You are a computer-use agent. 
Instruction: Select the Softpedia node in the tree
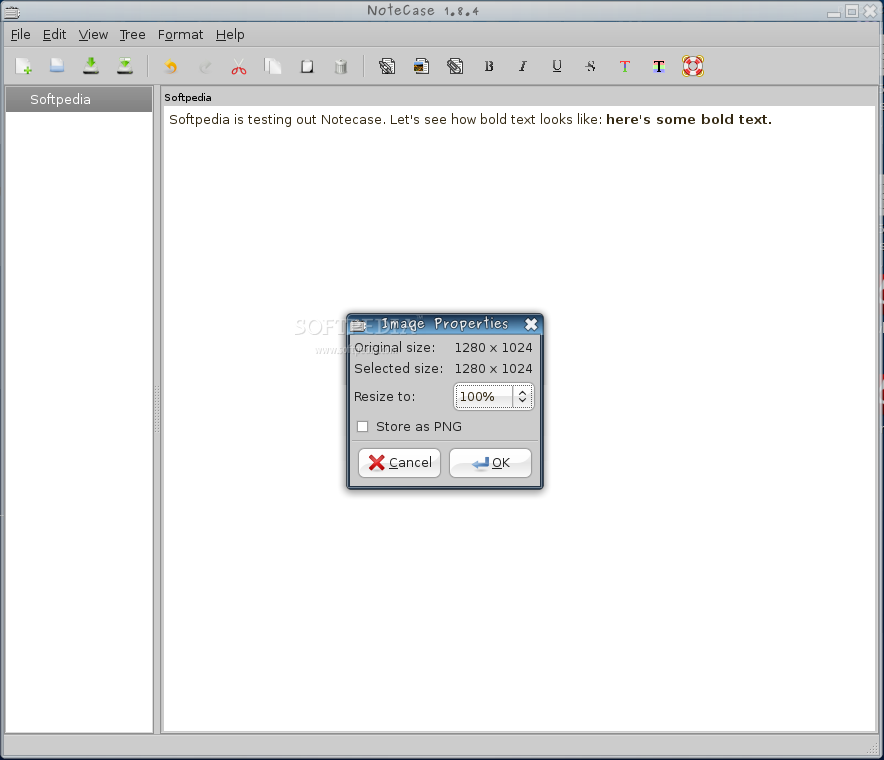(x=79, y=99)
